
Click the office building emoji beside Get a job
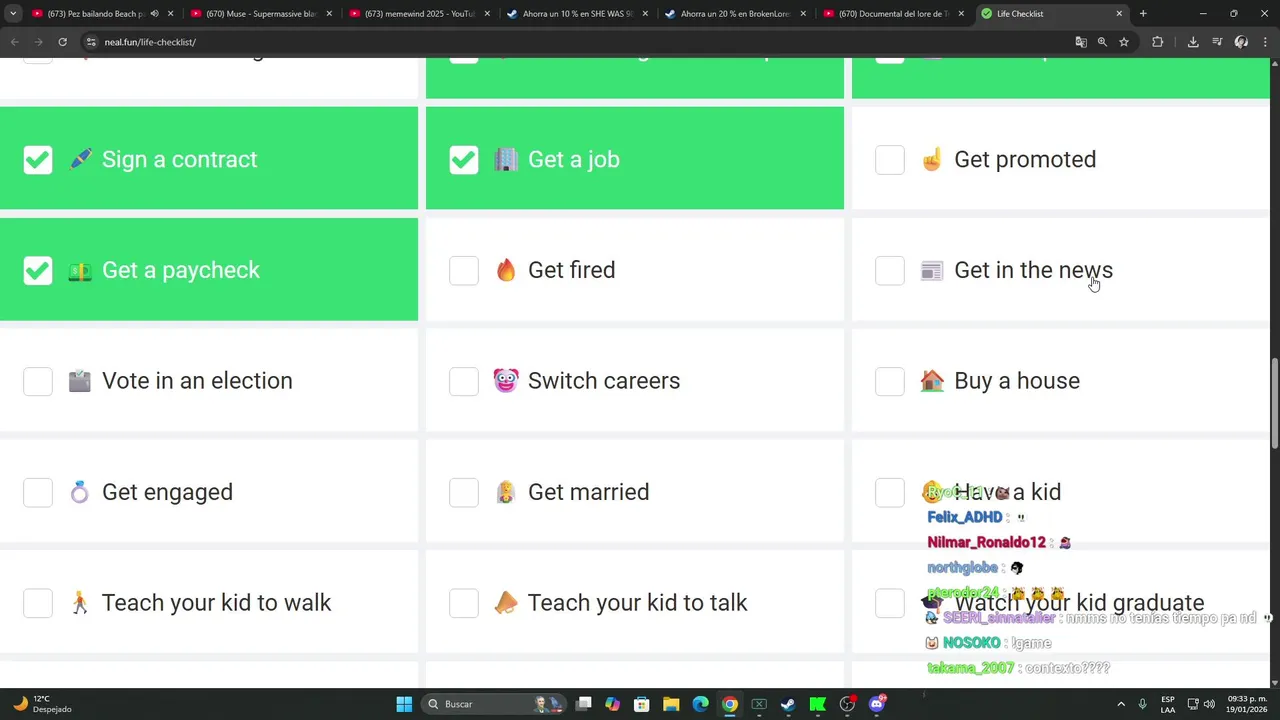[x=506, y=159]
